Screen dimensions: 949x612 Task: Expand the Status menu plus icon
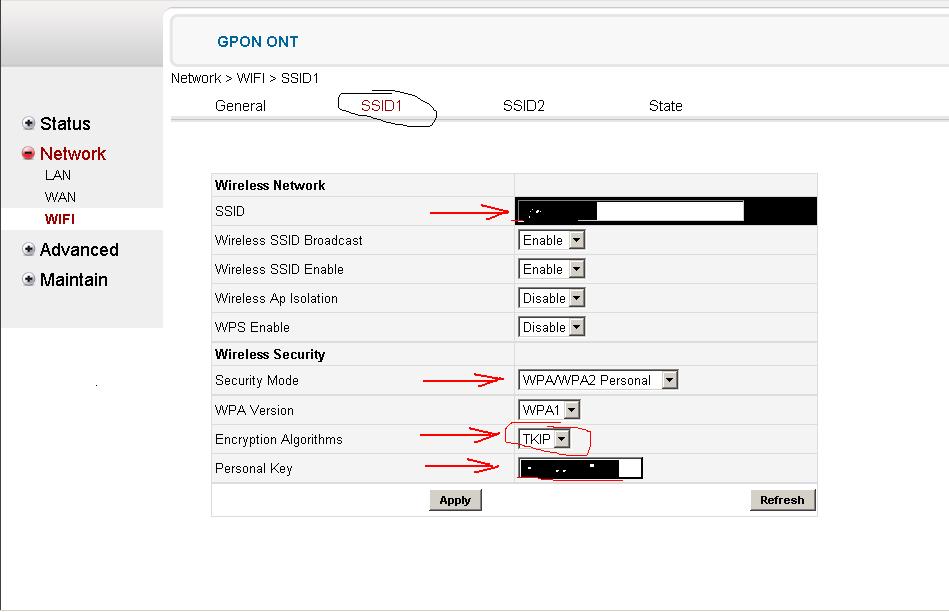coord(29,124)
